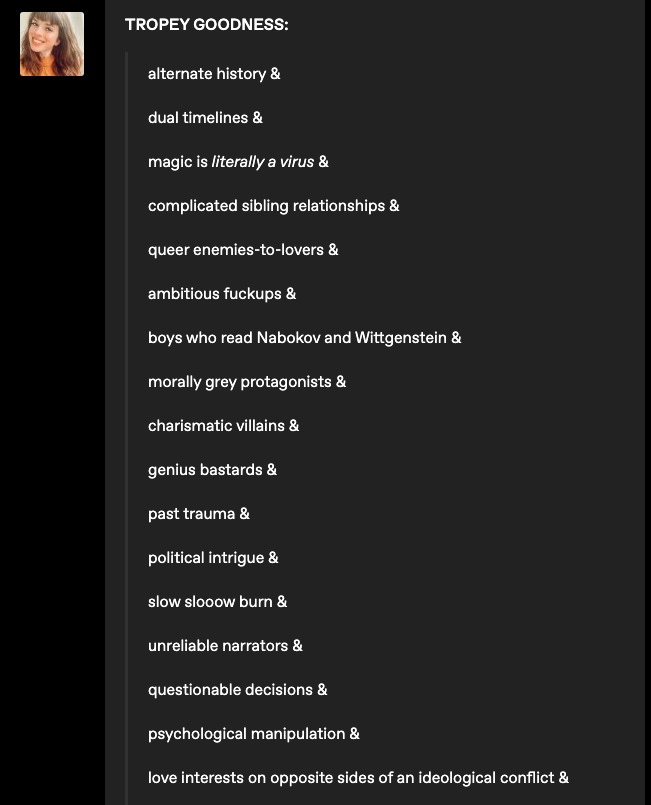This screenshot has height=805, width=651.
Task: Click the 'questionable decisions &' line
Action: (238, 690)
